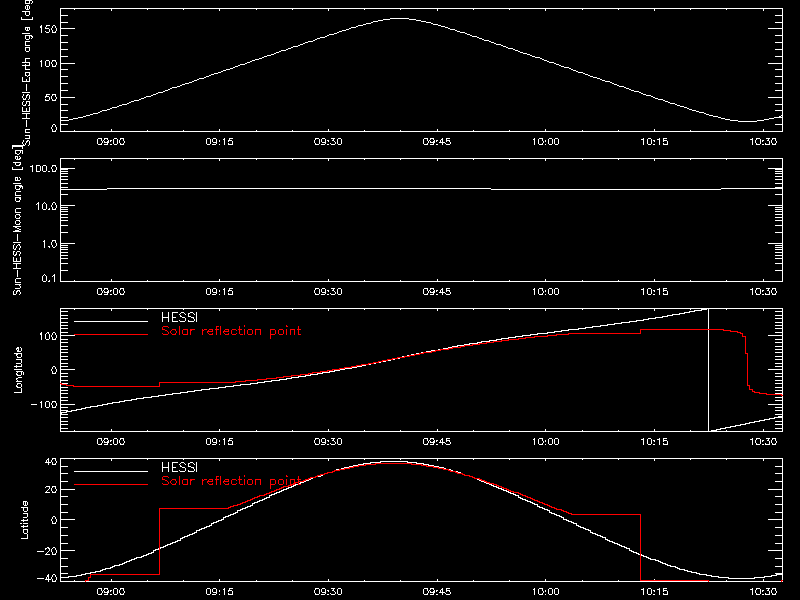Click the 20 tick on Latitude axis

51,490
